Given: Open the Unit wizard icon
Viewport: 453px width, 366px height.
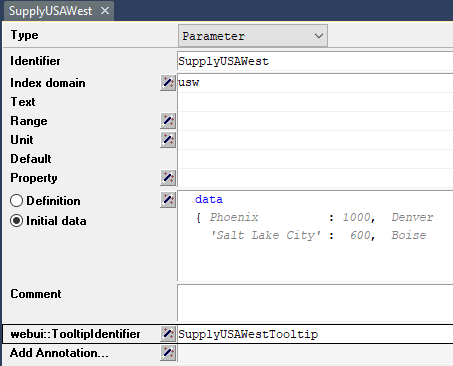Looking at the screenshot, I should coord(168,140).
